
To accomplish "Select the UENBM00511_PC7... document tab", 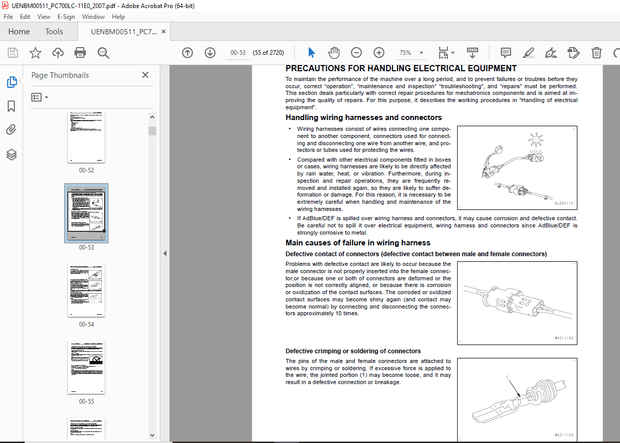I will [123, 32].
